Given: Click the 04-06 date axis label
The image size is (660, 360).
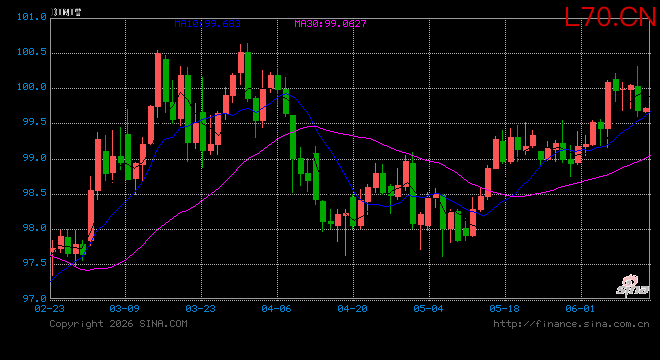Looking at the screenshot, I should click(x=276, y=309).
